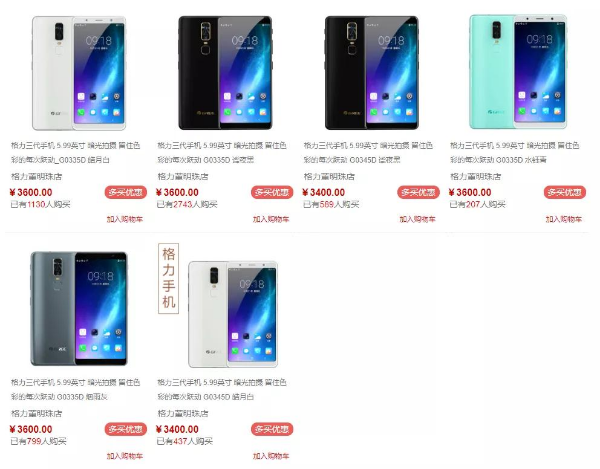600x469 pixels.
Task: Add the 2743-buyer black phone to cart
Action: (271, 219)
